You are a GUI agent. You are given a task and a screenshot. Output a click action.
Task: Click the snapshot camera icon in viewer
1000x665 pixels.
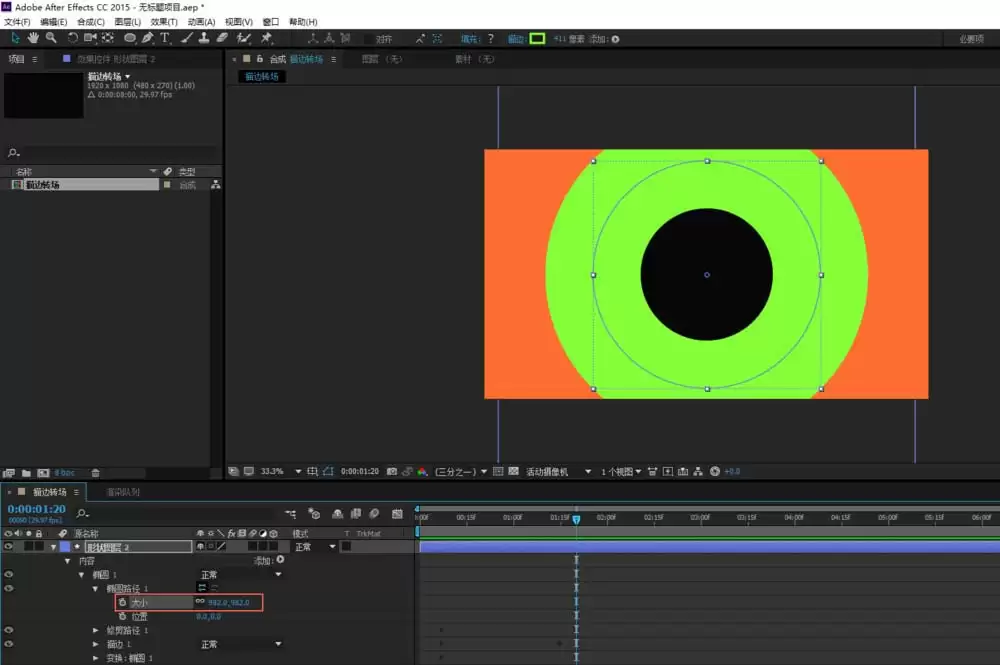coord(392,471)
